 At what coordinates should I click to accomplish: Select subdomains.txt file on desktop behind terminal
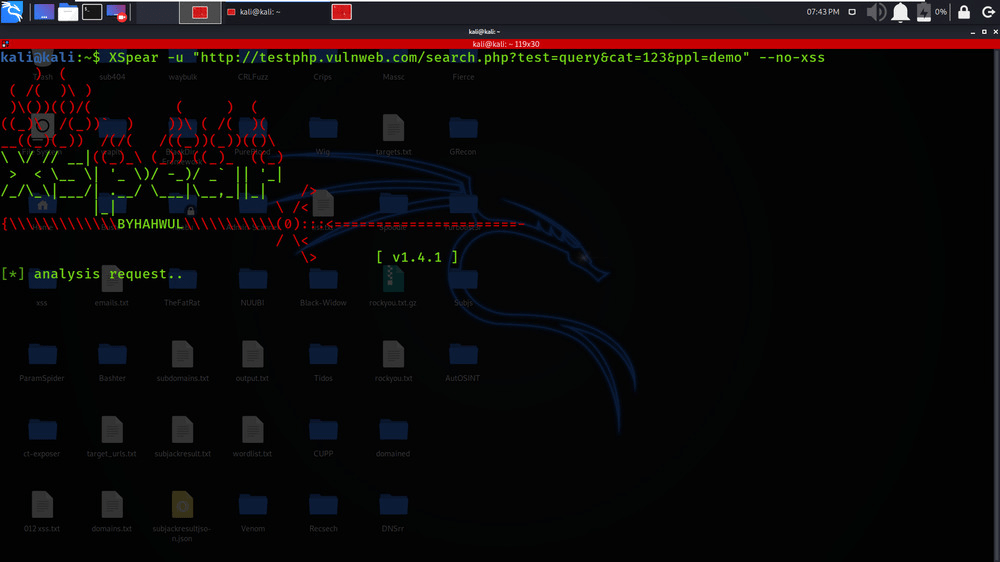coord(182,362)
